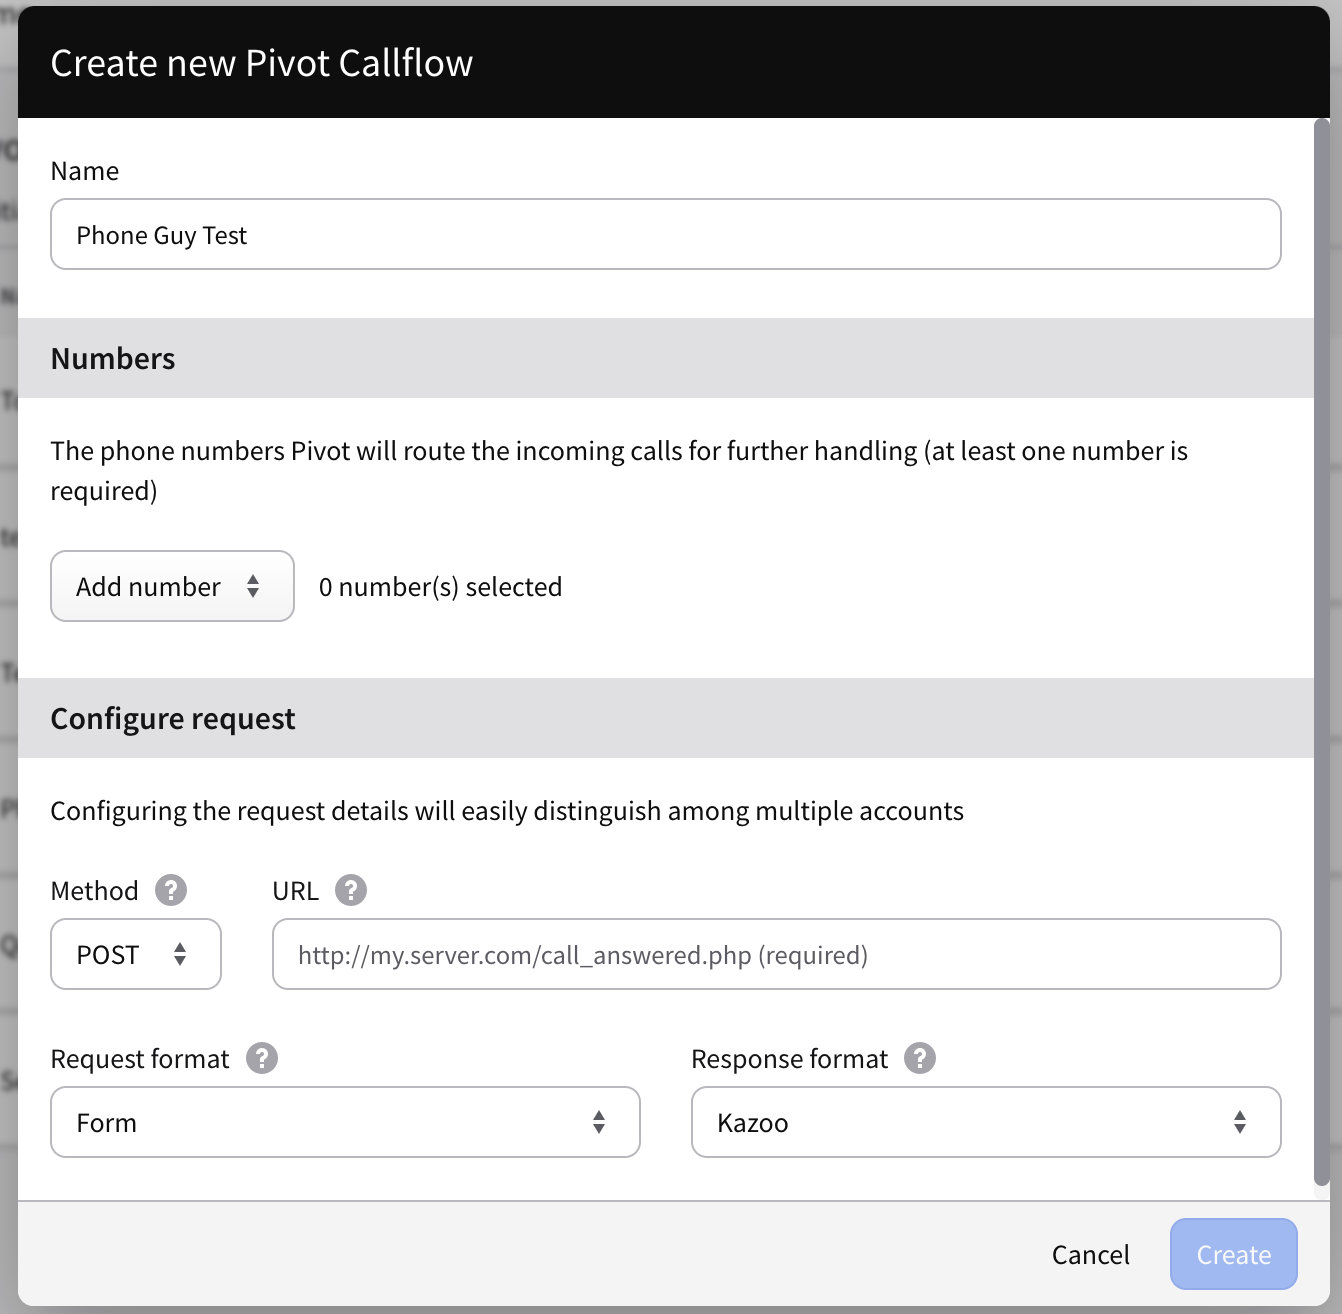Viewport: 1342px width, 1314px height.
Task: Click the Create button
Action: 1233,1254
